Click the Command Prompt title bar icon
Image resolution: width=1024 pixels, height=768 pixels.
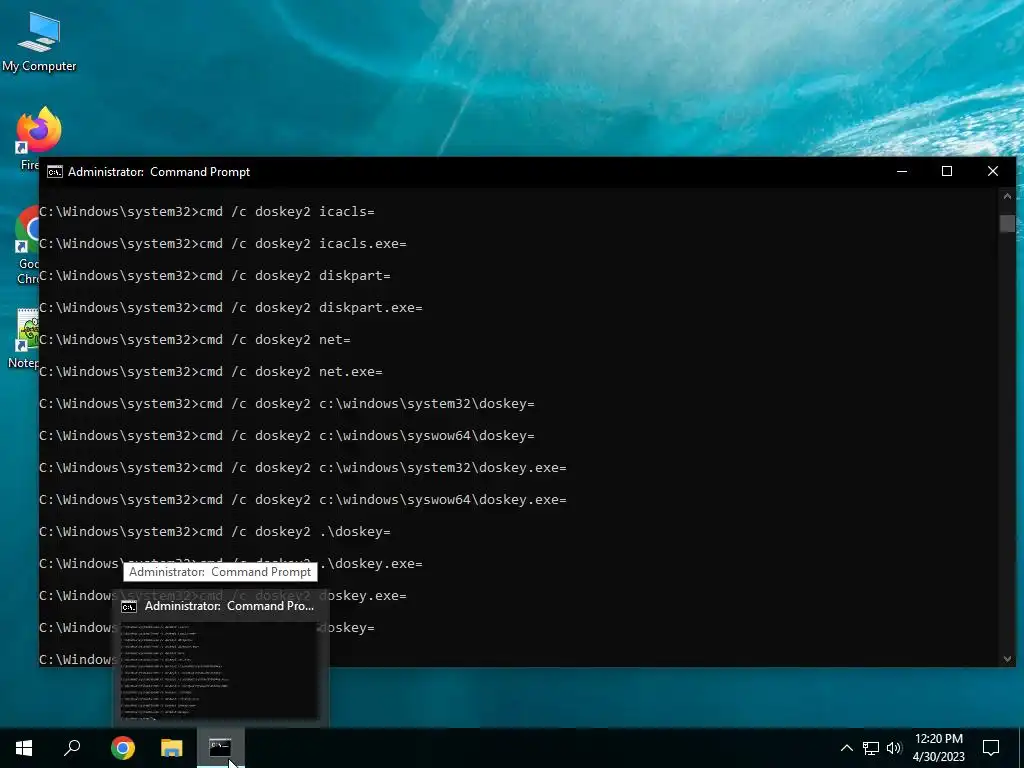55,172
